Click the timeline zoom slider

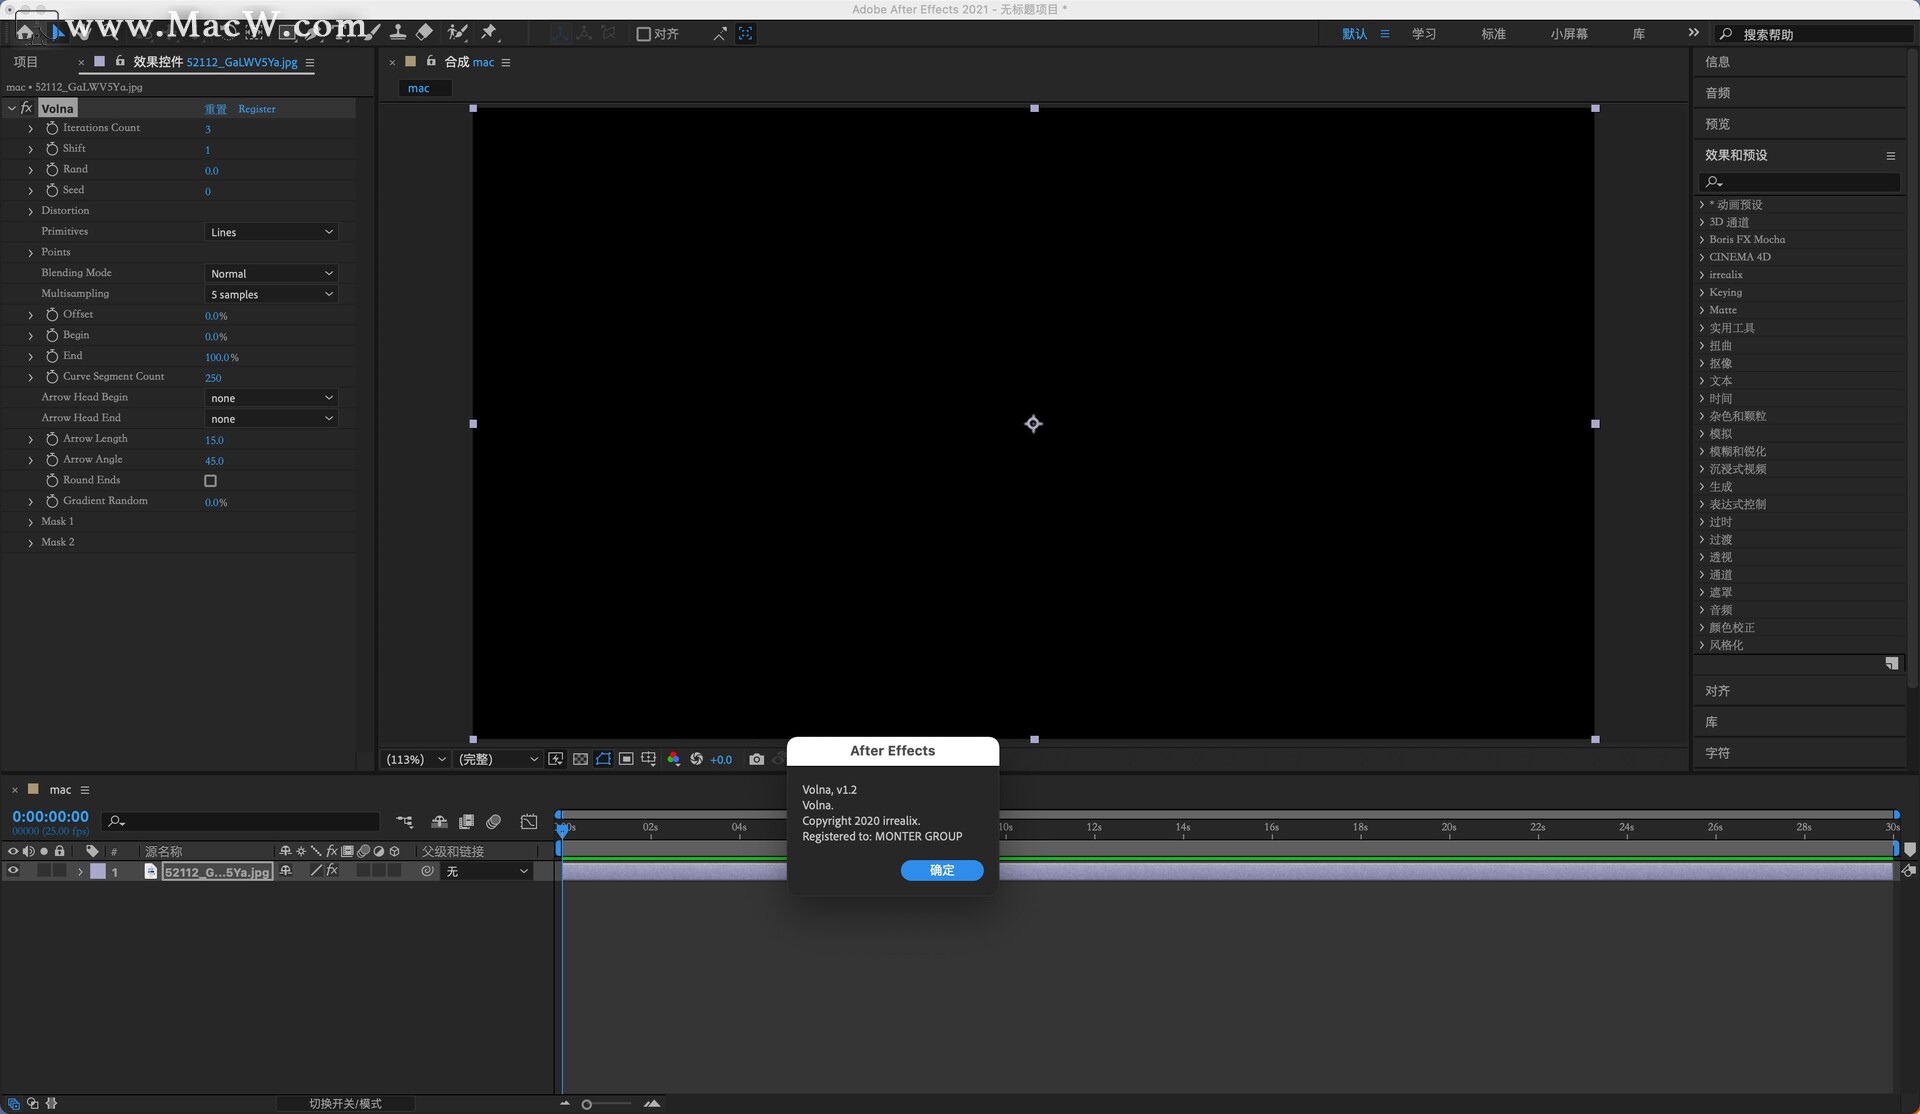coord(587,1104)
